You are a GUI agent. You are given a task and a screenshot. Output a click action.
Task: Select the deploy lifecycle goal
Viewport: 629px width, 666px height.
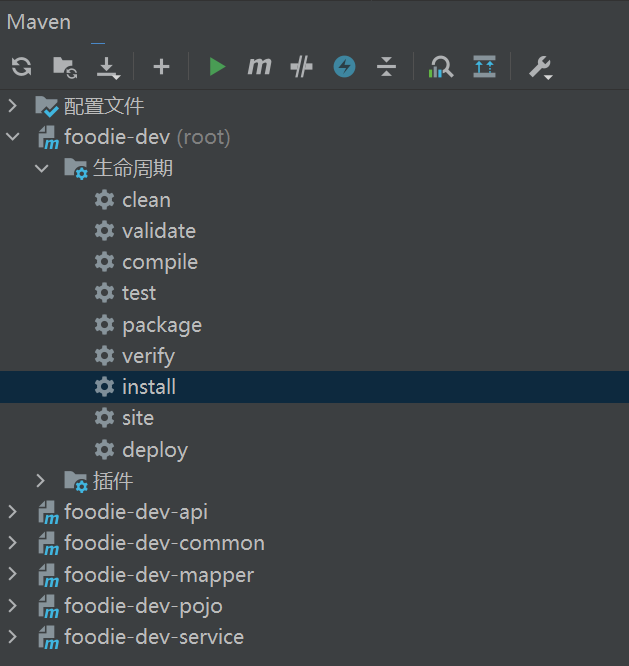pos(154,450)
